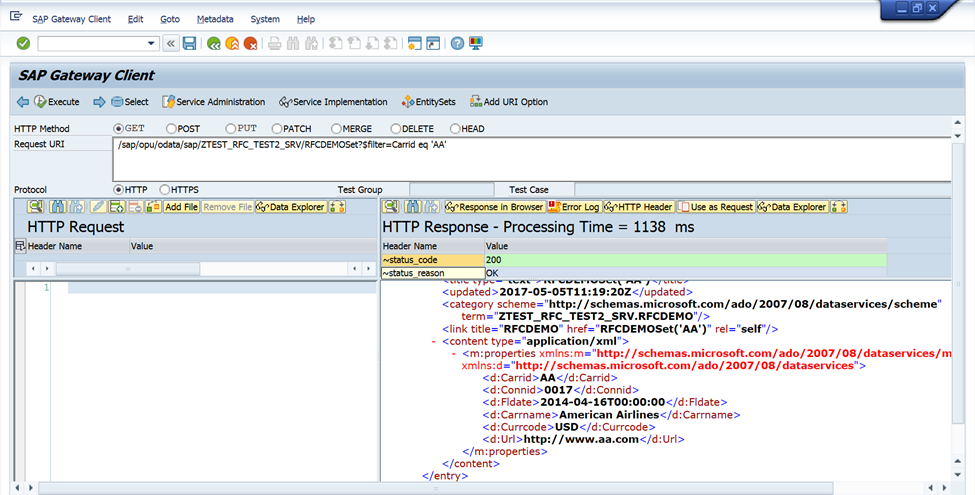Open Service Administration
The height and width of the screenshot is (495, 975).
(x=214, y=102)
